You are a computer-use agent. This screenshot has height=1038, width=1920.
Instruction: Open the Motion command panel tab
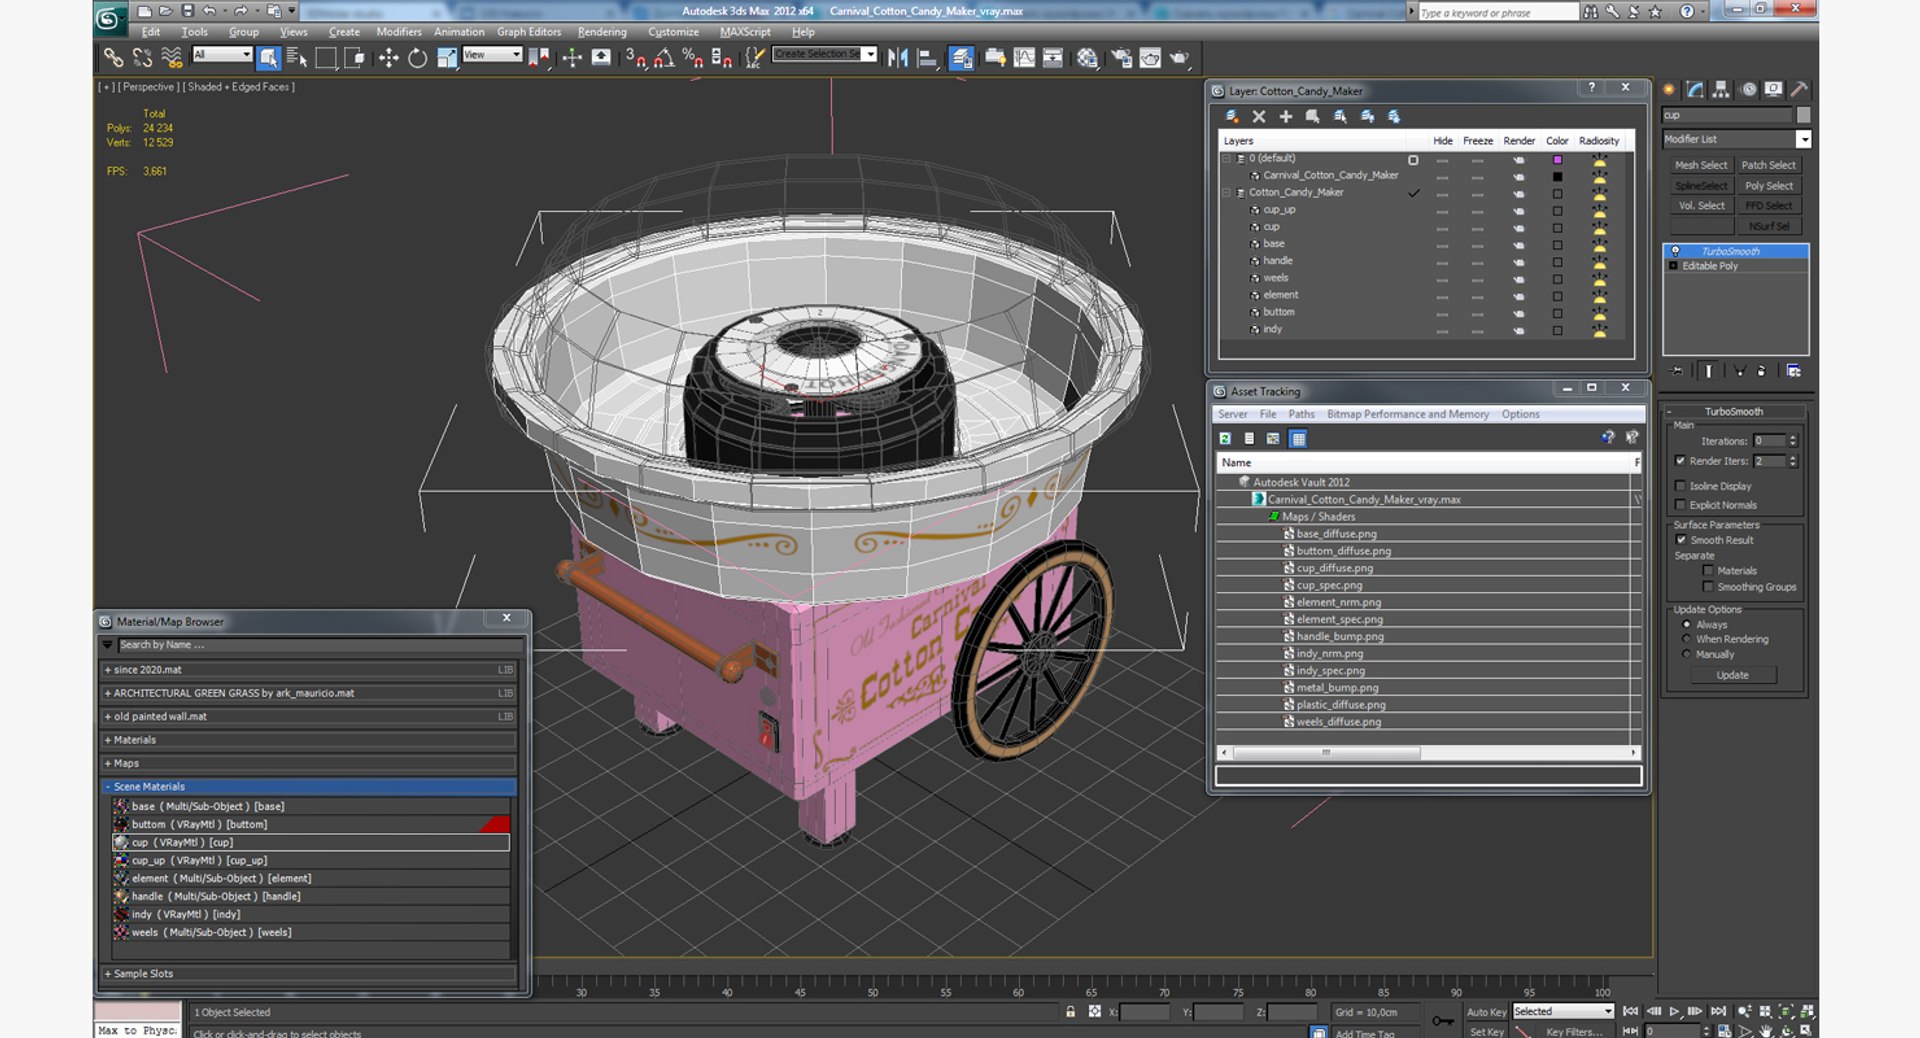coord(1748,89)
